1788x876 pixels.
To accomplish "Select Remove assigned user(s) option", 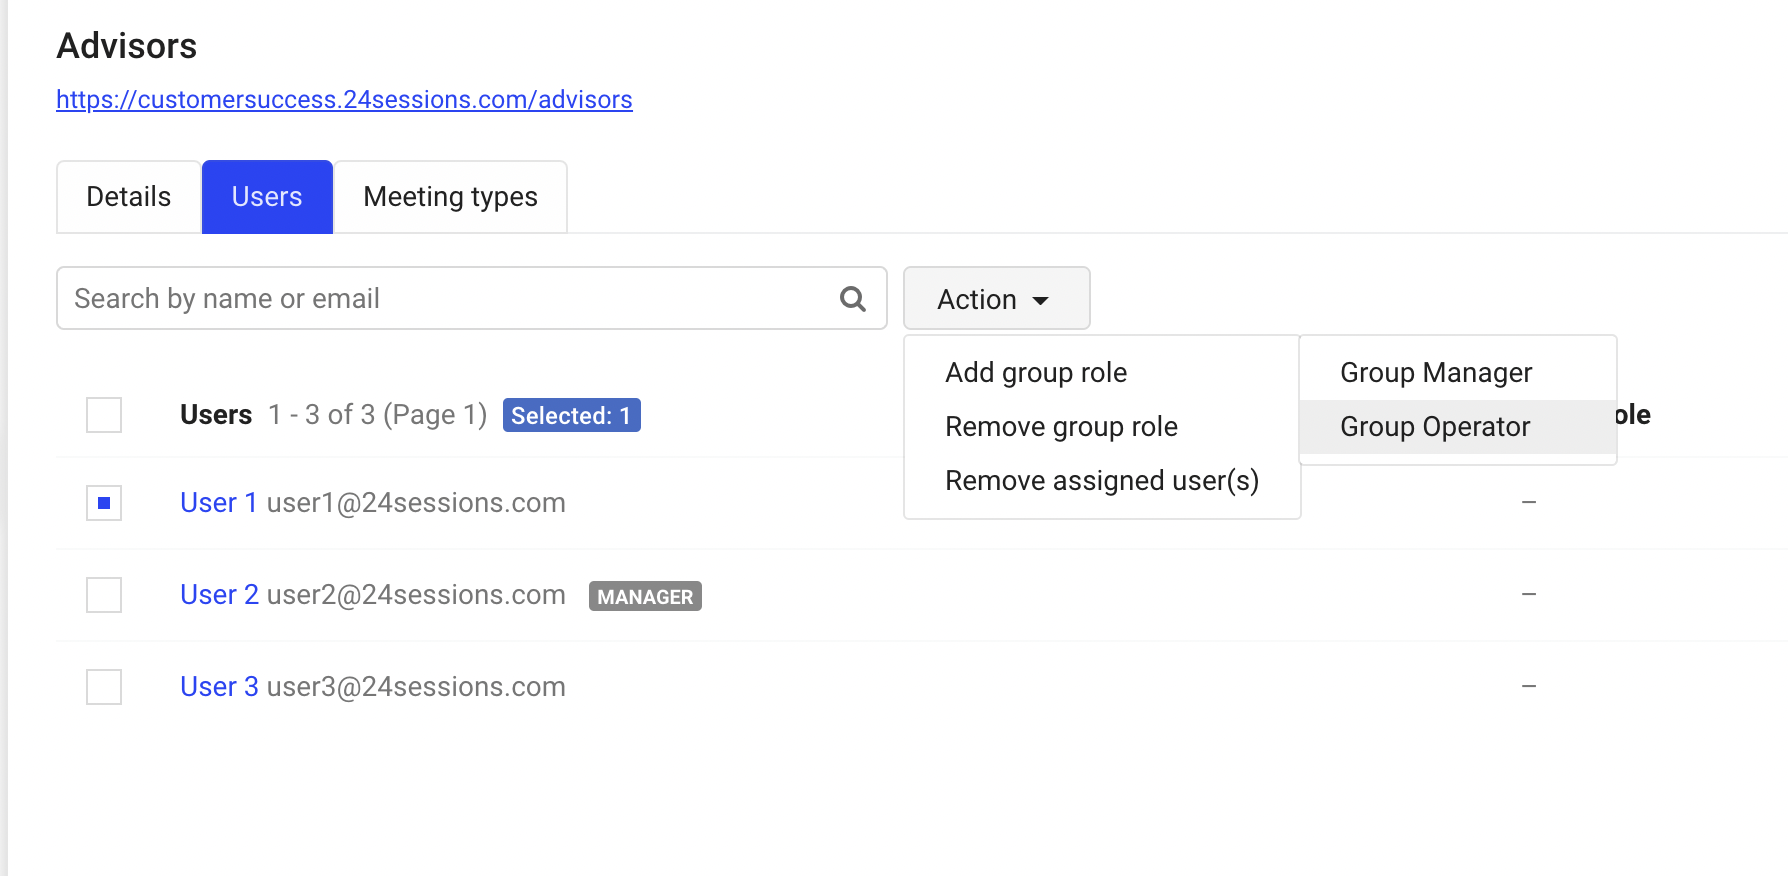I will [1101, 481].
